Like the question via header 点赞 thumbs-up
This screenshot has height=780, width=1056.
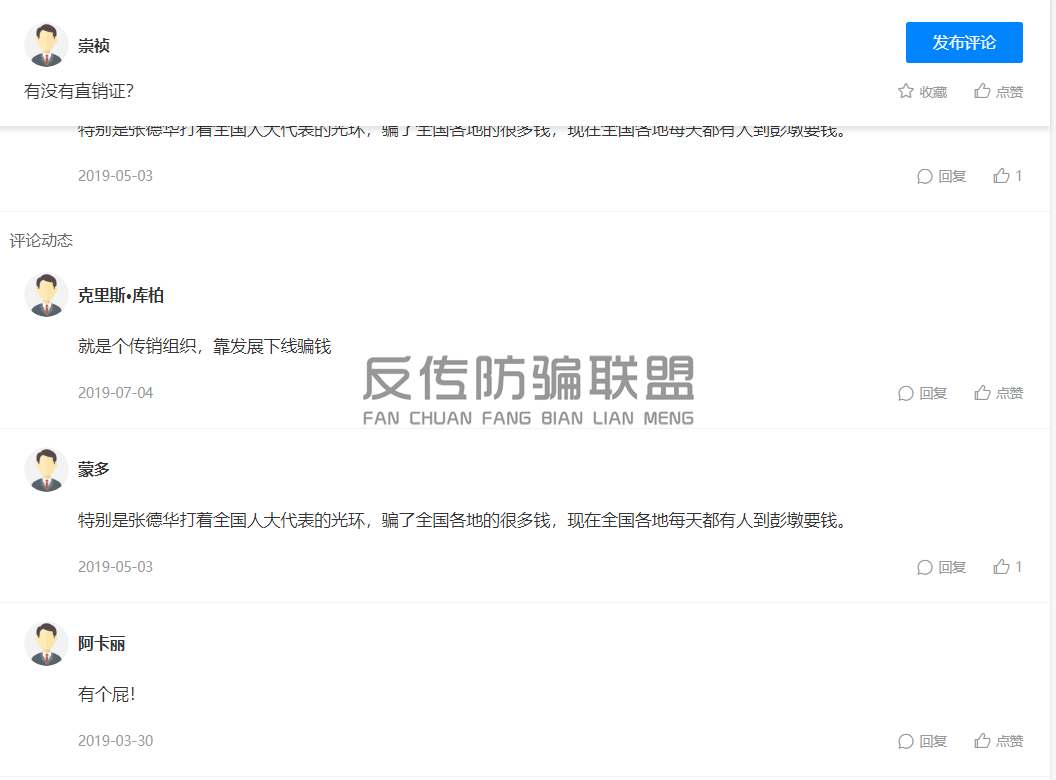(x=983, y=92)
